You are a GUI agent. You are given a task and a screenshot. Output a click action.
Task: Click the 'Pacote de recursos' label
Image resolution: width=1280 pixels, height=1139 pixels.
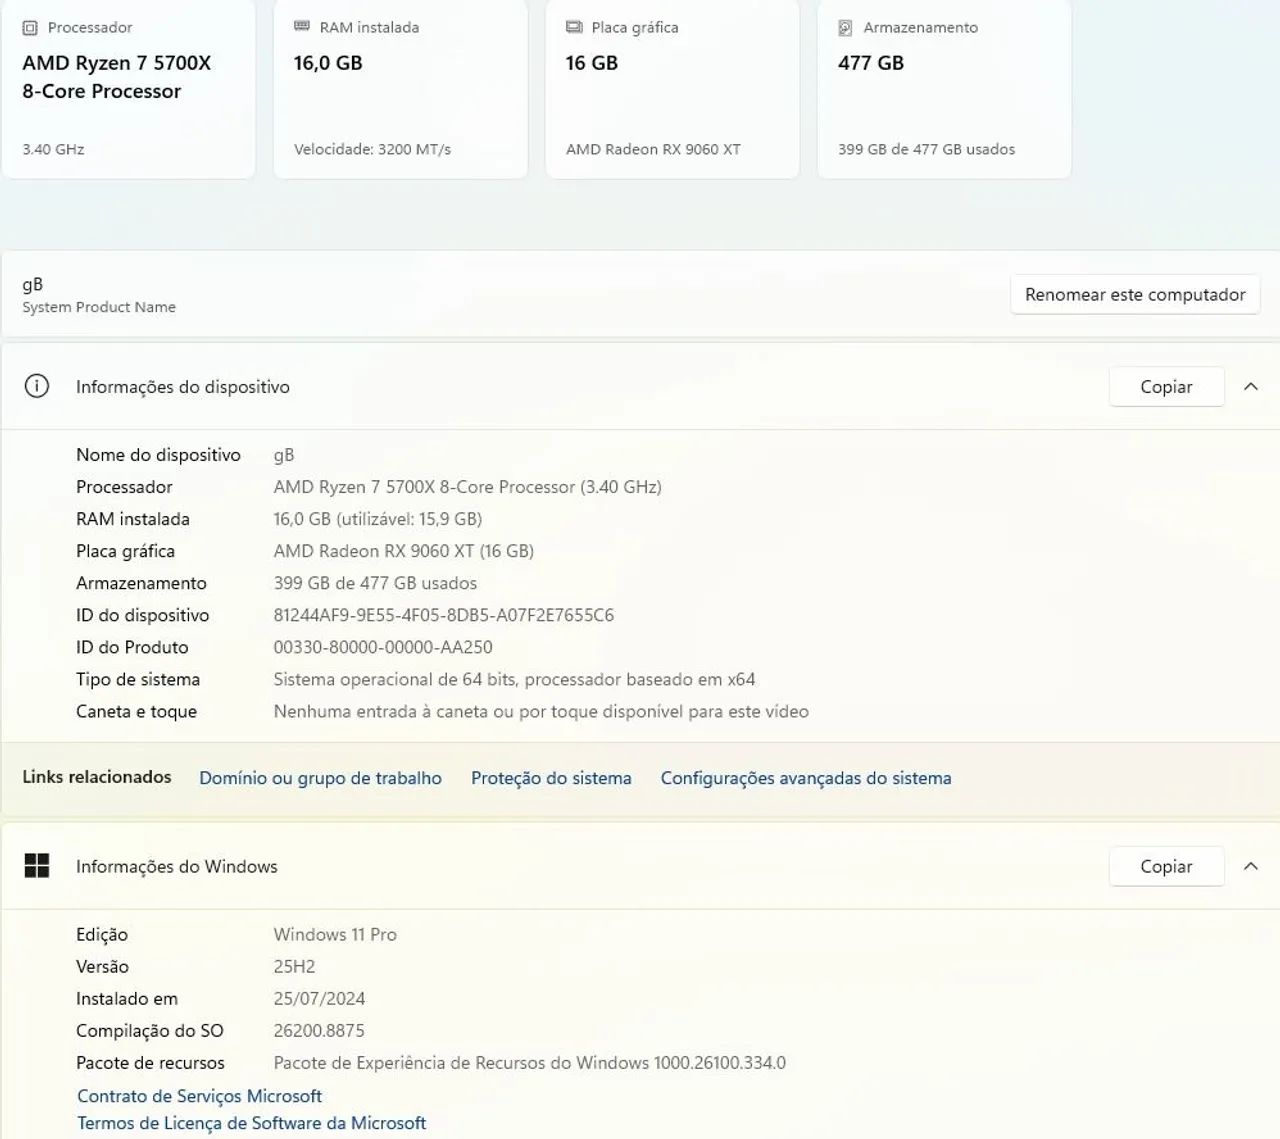coord(150,1063)
